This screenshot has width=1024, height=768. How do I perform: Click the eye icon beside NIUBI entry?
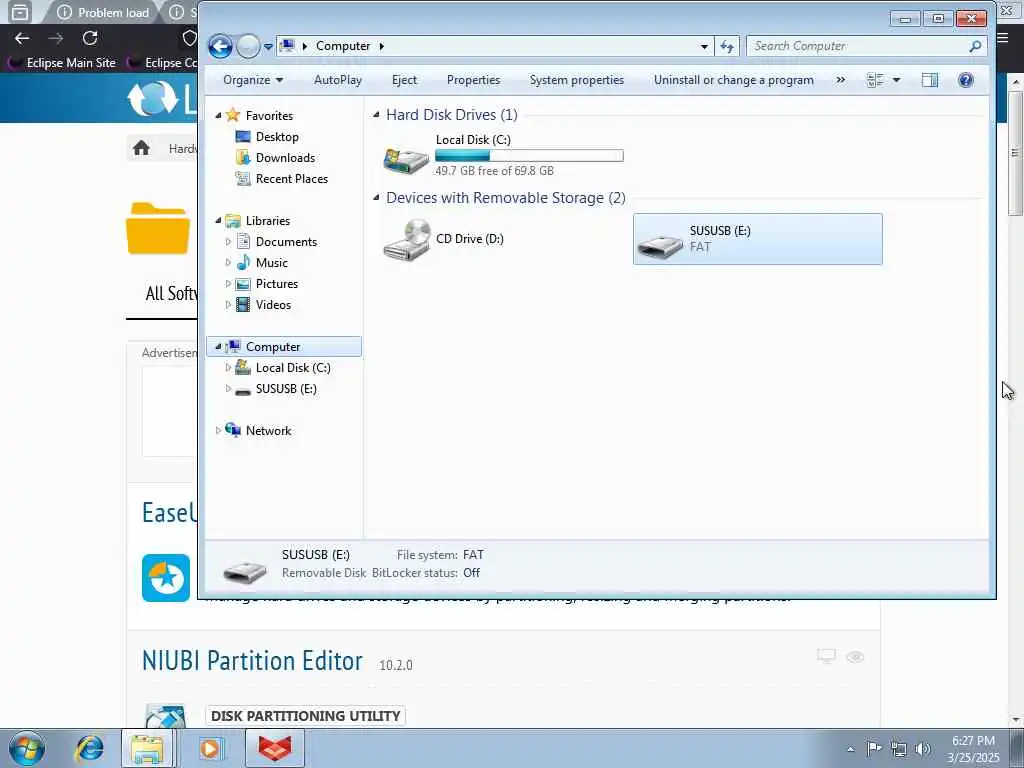click(x=855, y=657)
